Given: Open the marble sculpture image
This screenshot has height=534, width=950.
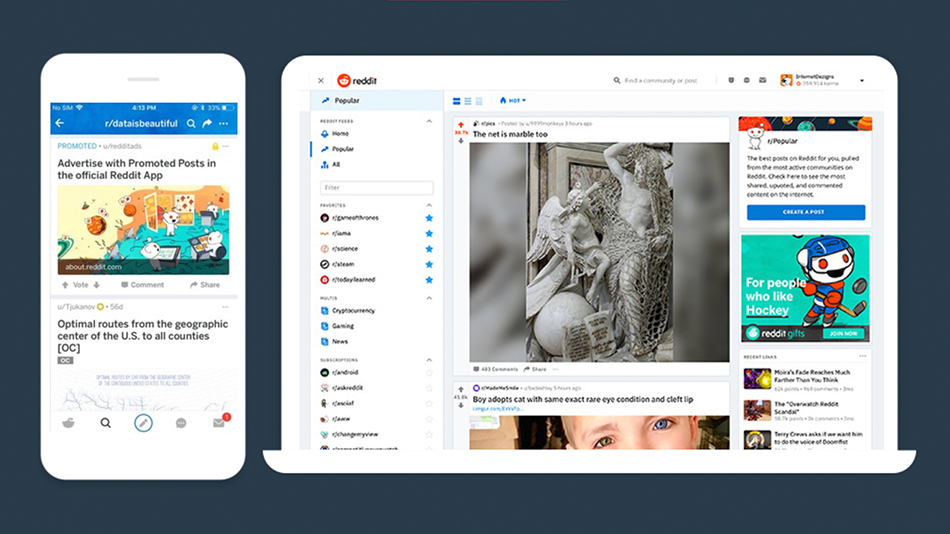Looking at the screenshot, I should click(x=599, y=252).
